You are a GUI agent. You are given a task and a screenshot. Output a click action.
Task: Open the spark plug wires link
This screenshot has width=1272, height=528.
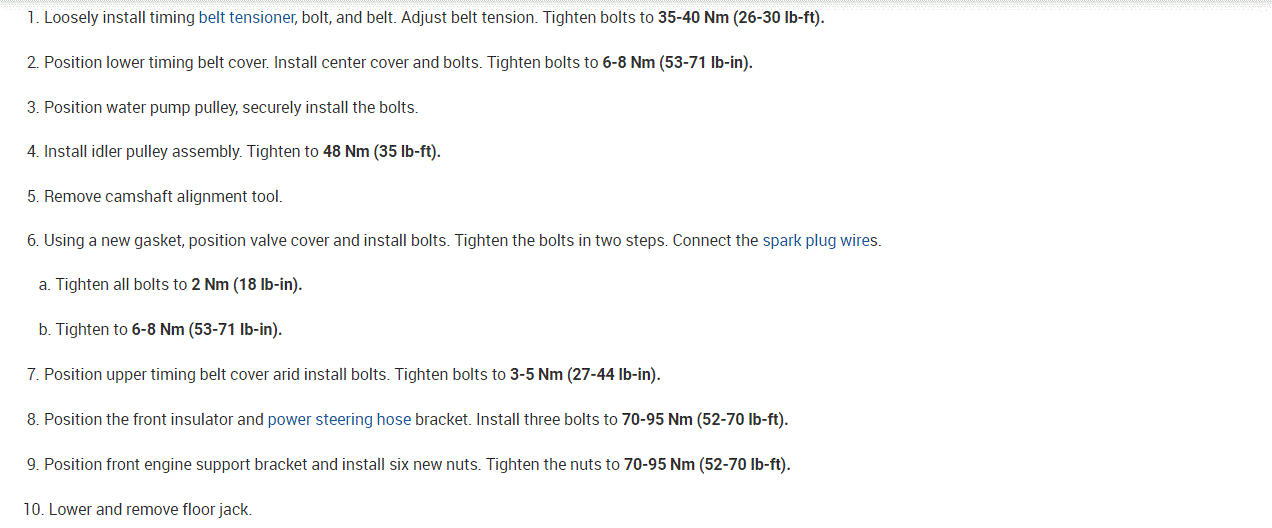click(x=821, y=241)
